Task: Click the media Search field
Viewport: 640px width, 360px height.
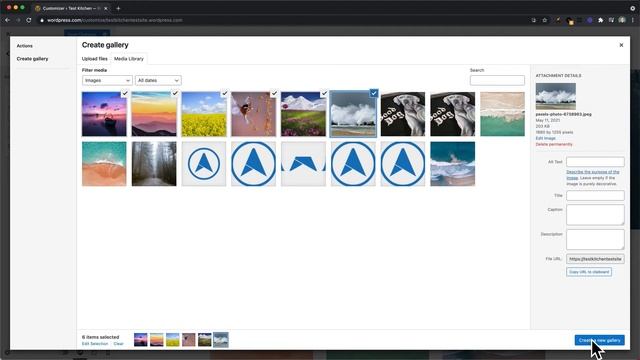Action: (x=497, y=80)
